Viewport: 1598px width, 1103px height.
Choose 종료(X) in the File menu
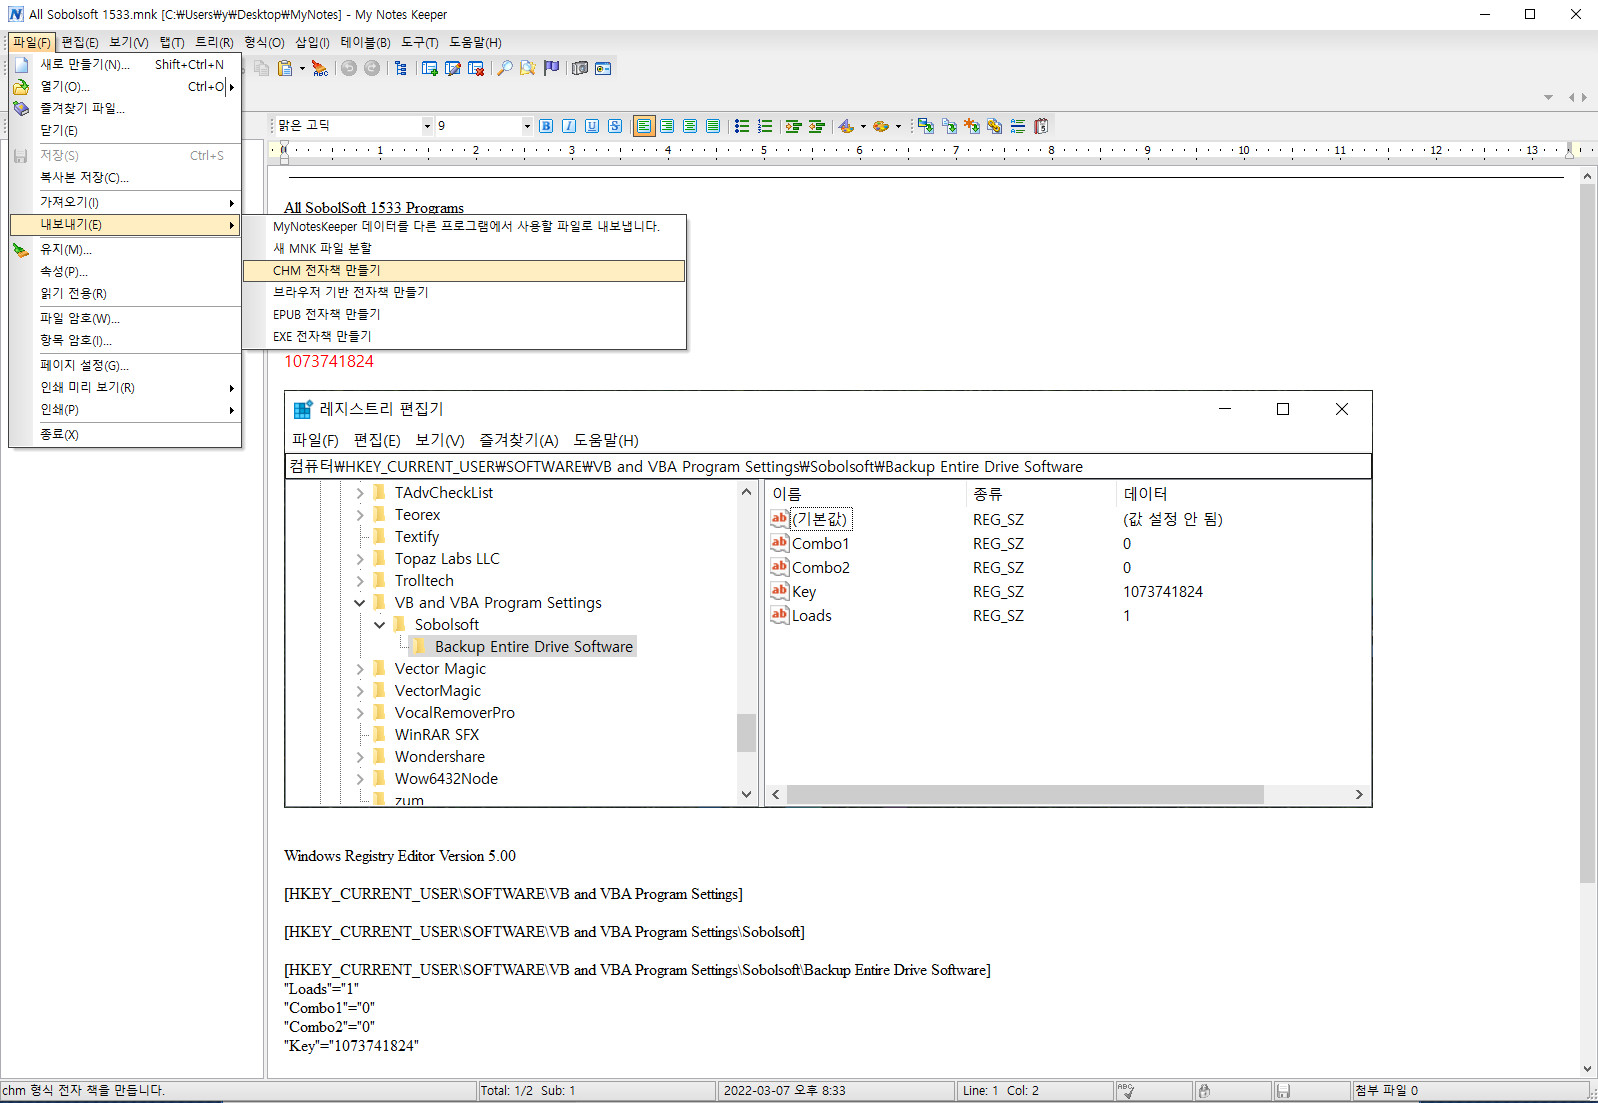(125, 434)
